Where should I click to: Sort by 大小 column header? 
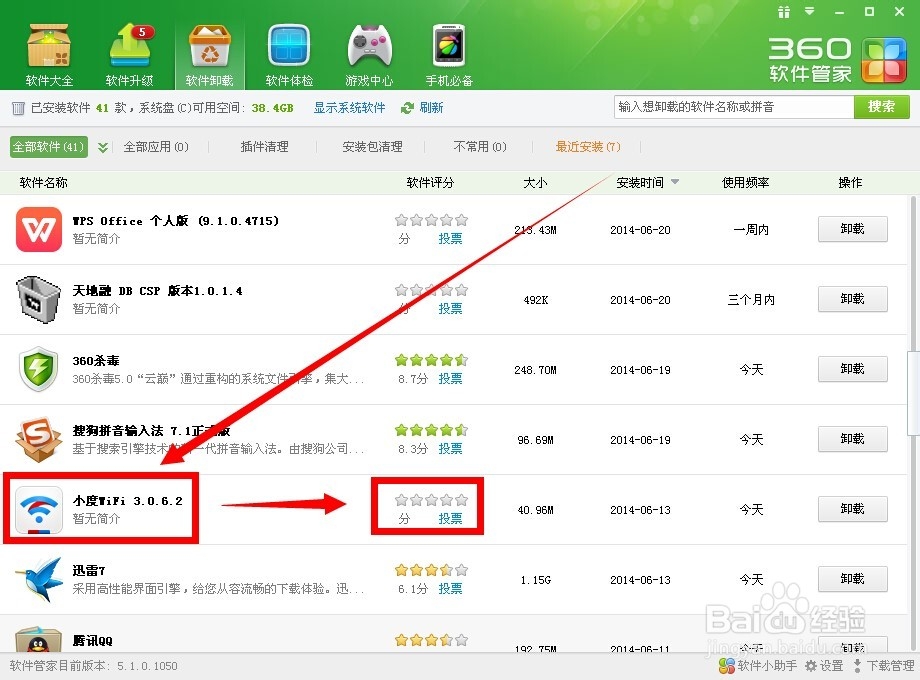coord(535,182)
